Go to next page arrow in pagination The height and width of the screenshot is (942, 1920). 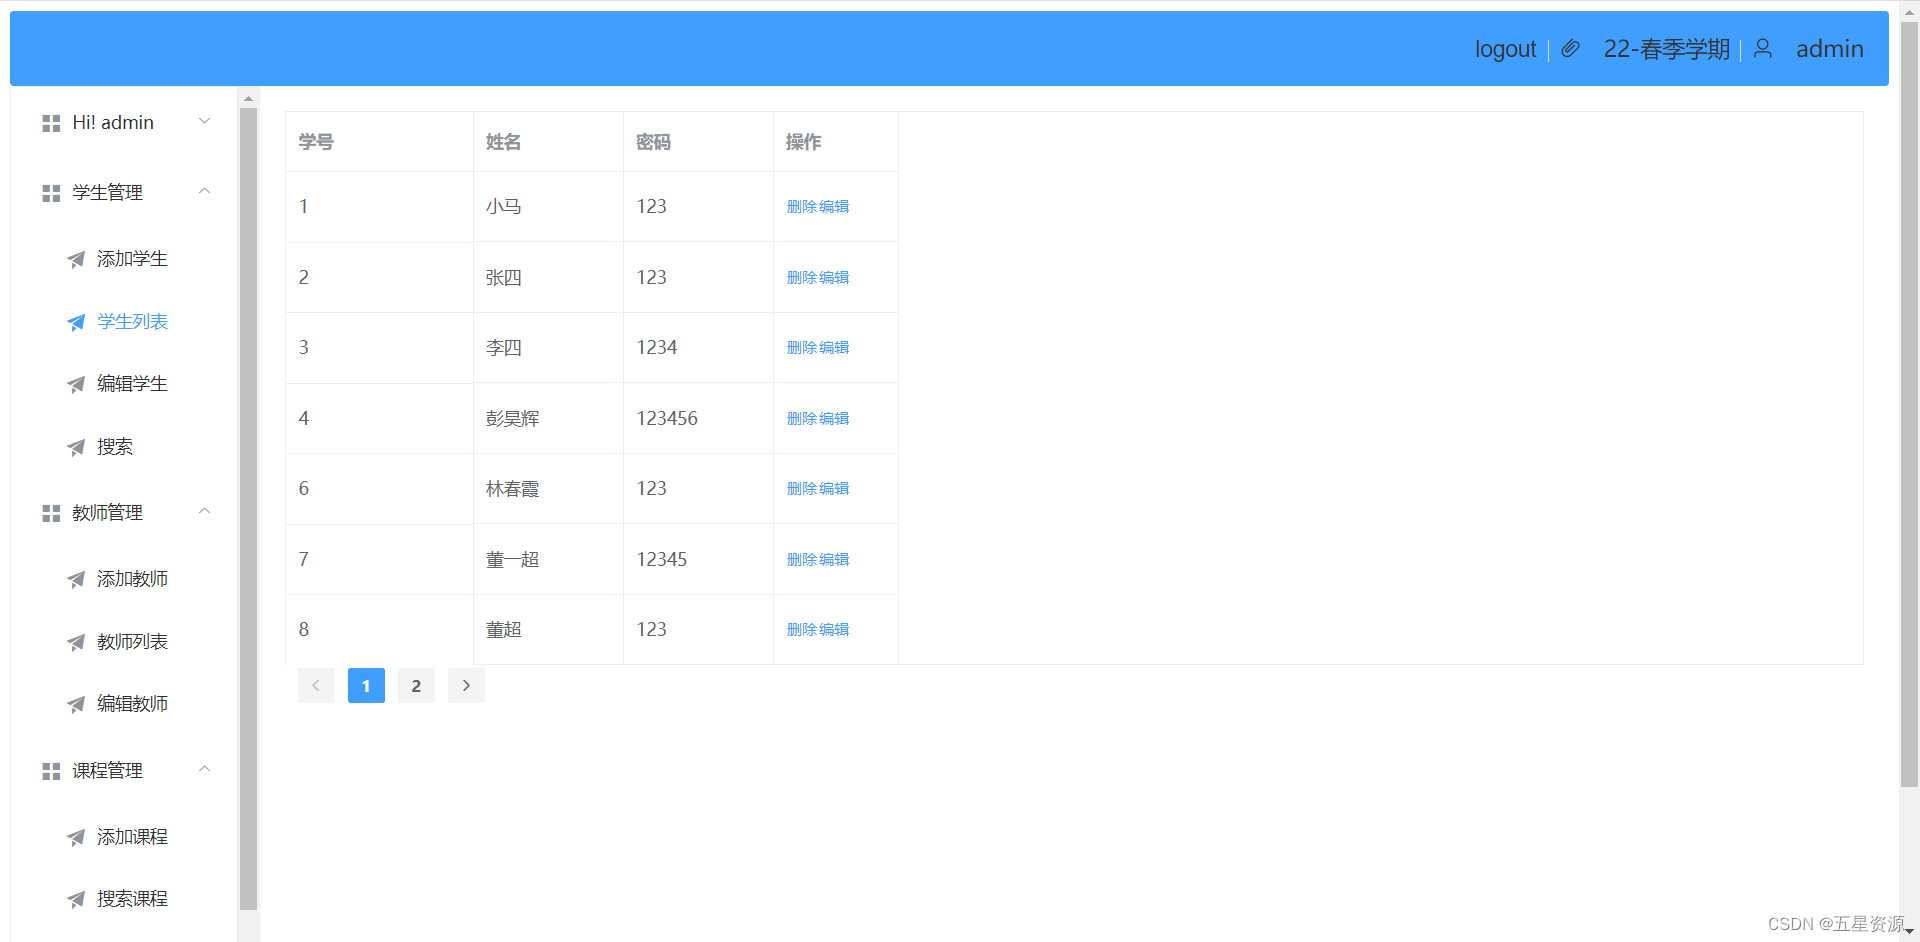466,686
